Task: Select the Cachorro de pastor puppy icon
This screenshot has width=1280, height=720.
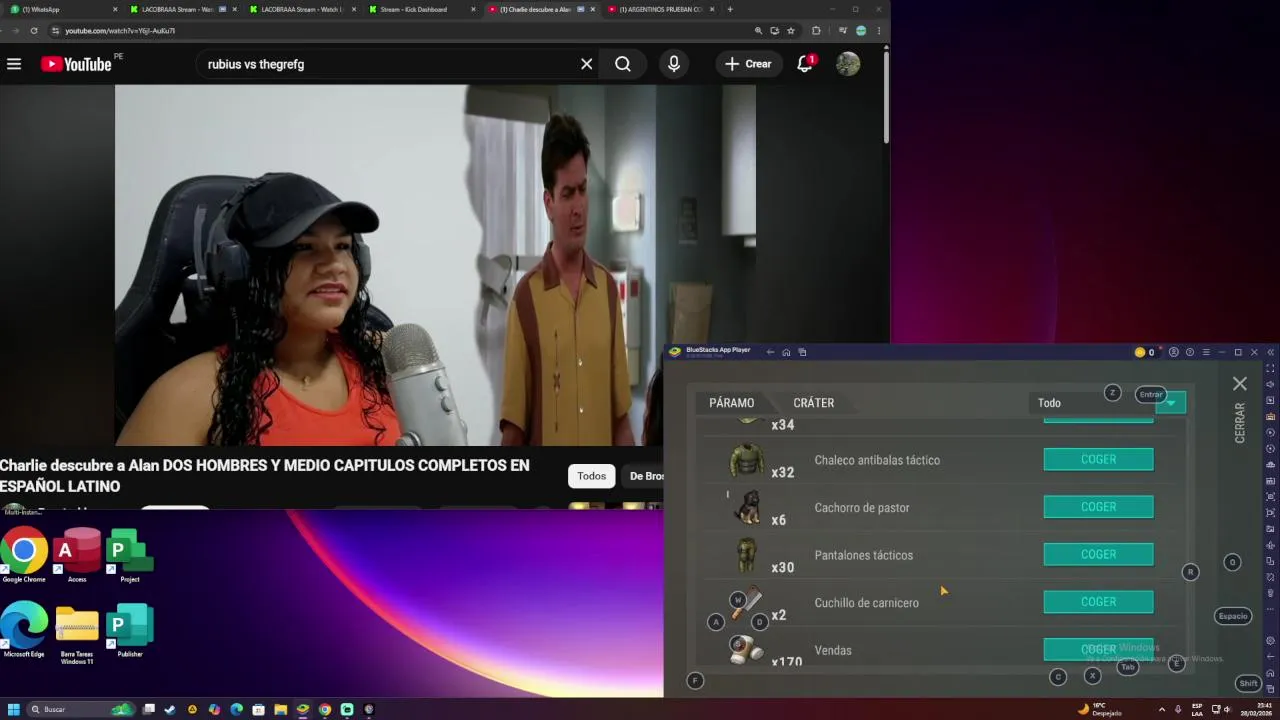Action: pos(747,508)
